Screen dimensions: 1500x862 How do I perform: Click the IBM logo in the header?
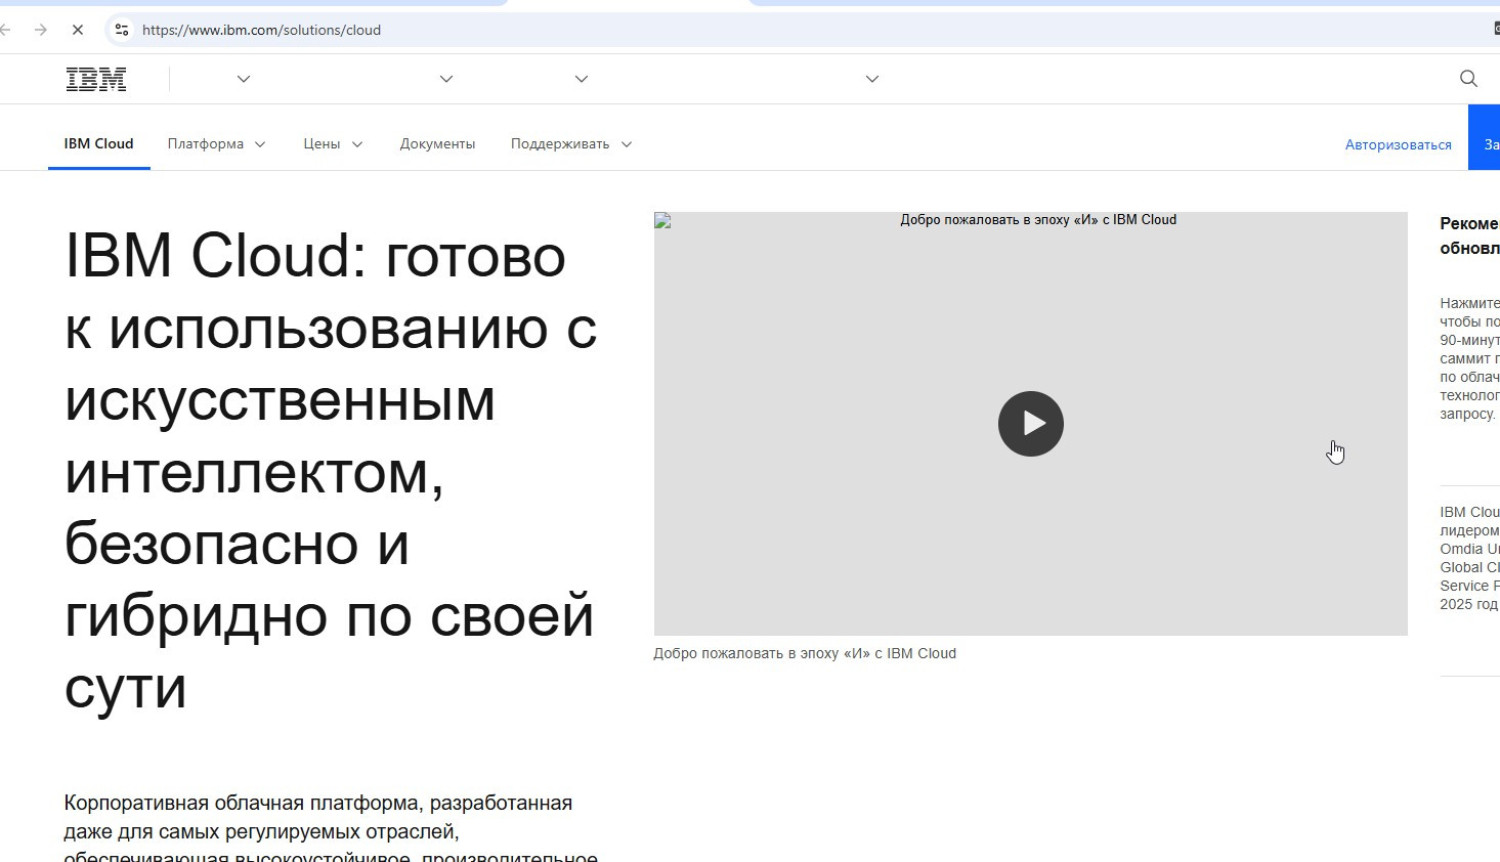(96, 79)
